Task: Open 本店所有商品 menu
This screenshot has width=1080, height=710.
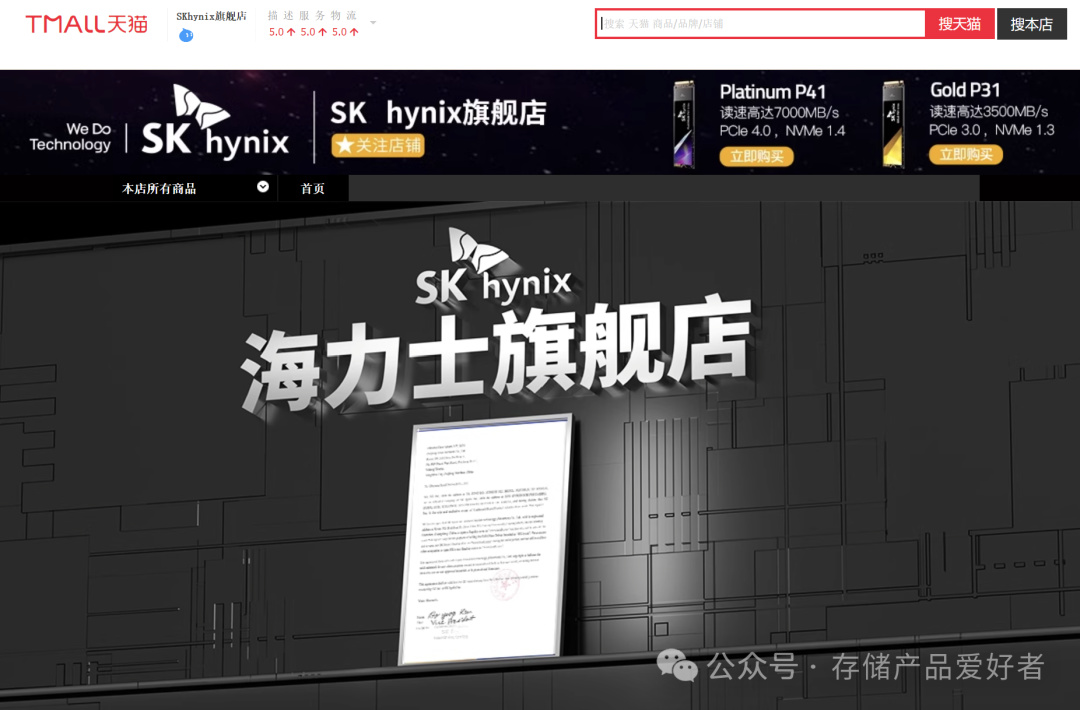Action: tap(159, 188)
